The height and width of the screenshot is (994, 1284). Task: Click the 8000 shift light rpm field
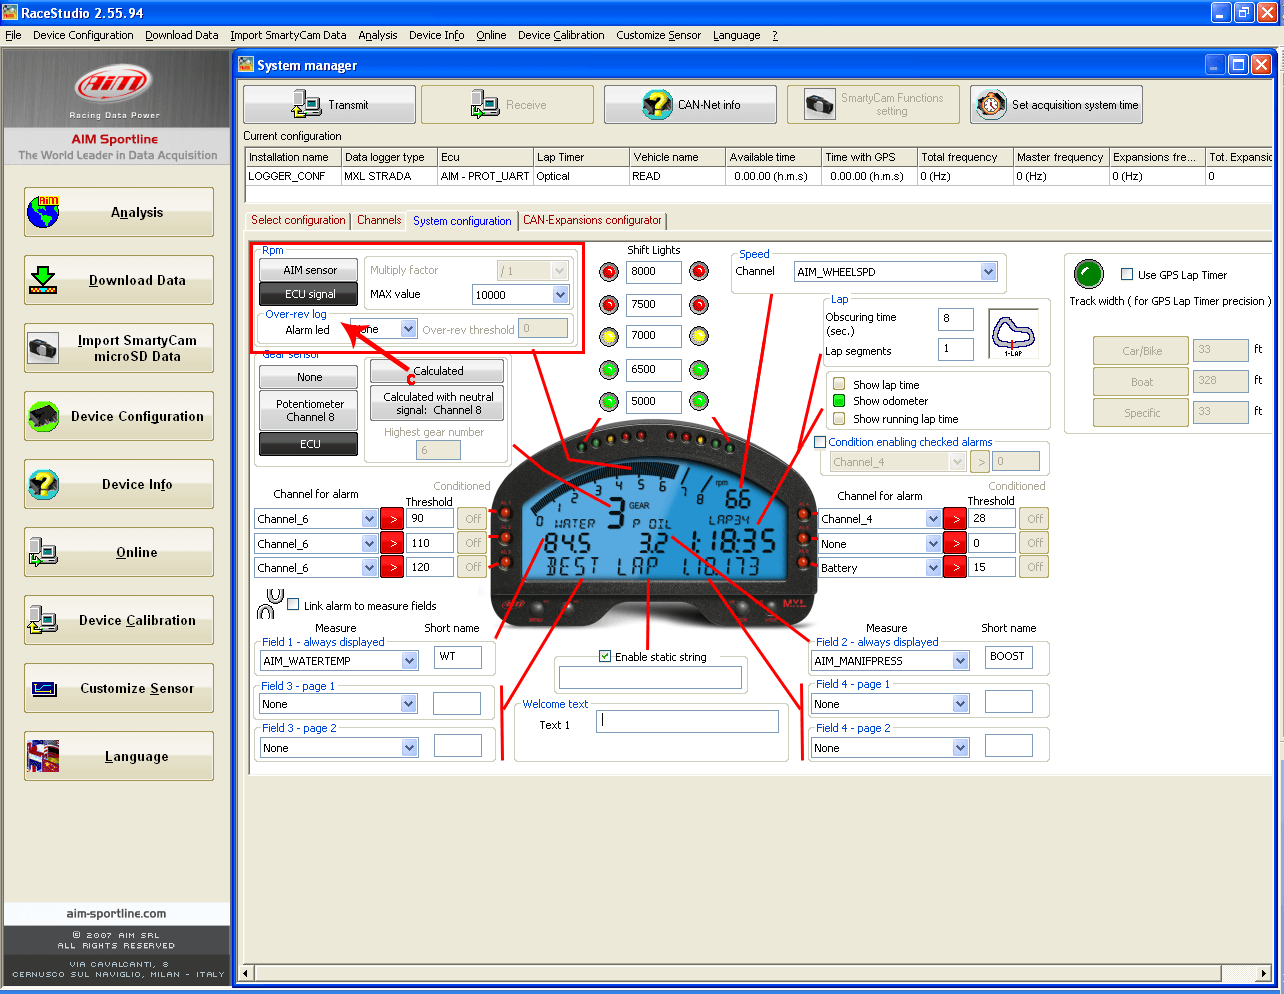pyautogui.click(x=655, y=271)
